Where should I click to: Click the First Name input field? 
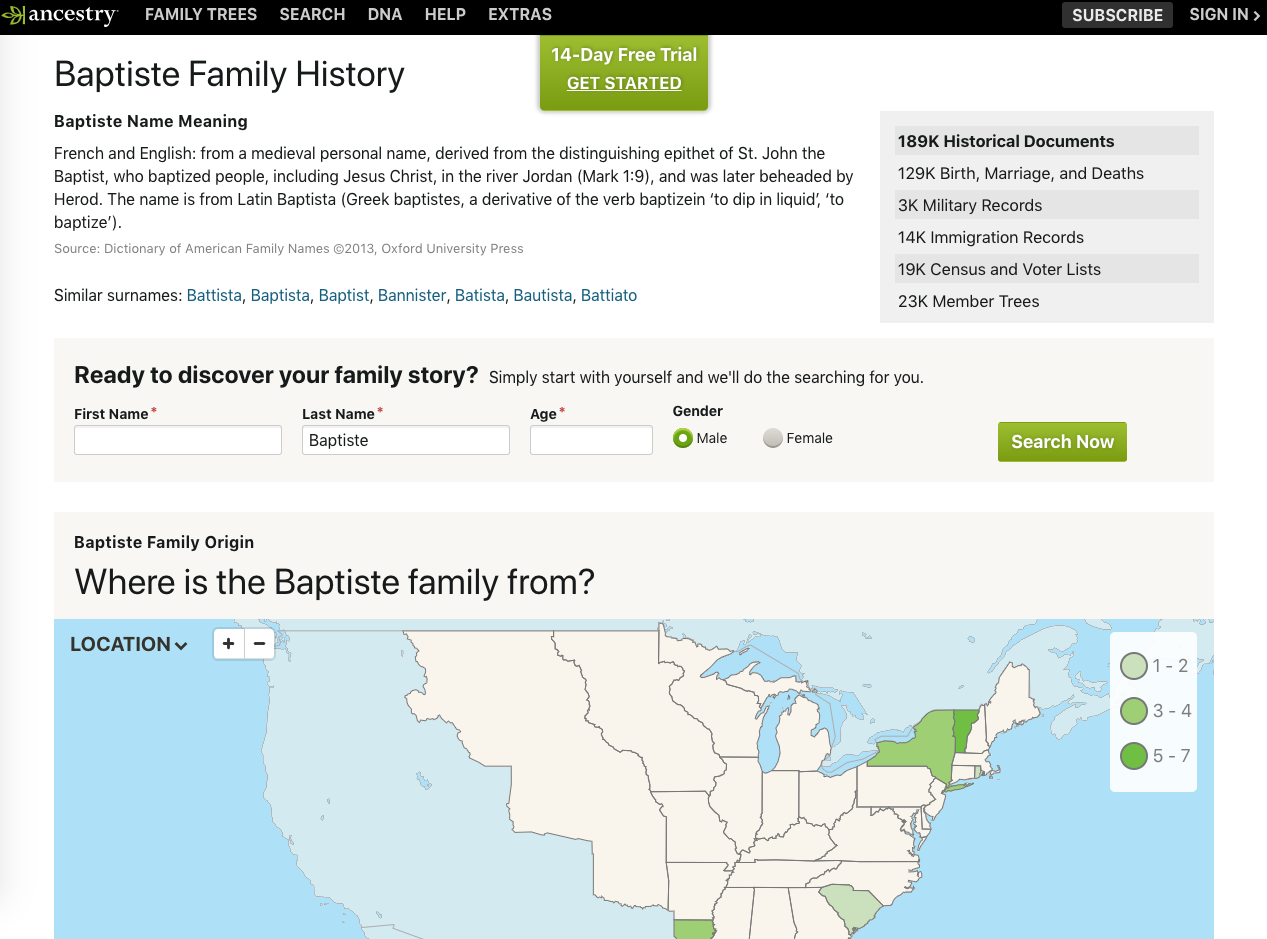point(178,440)
